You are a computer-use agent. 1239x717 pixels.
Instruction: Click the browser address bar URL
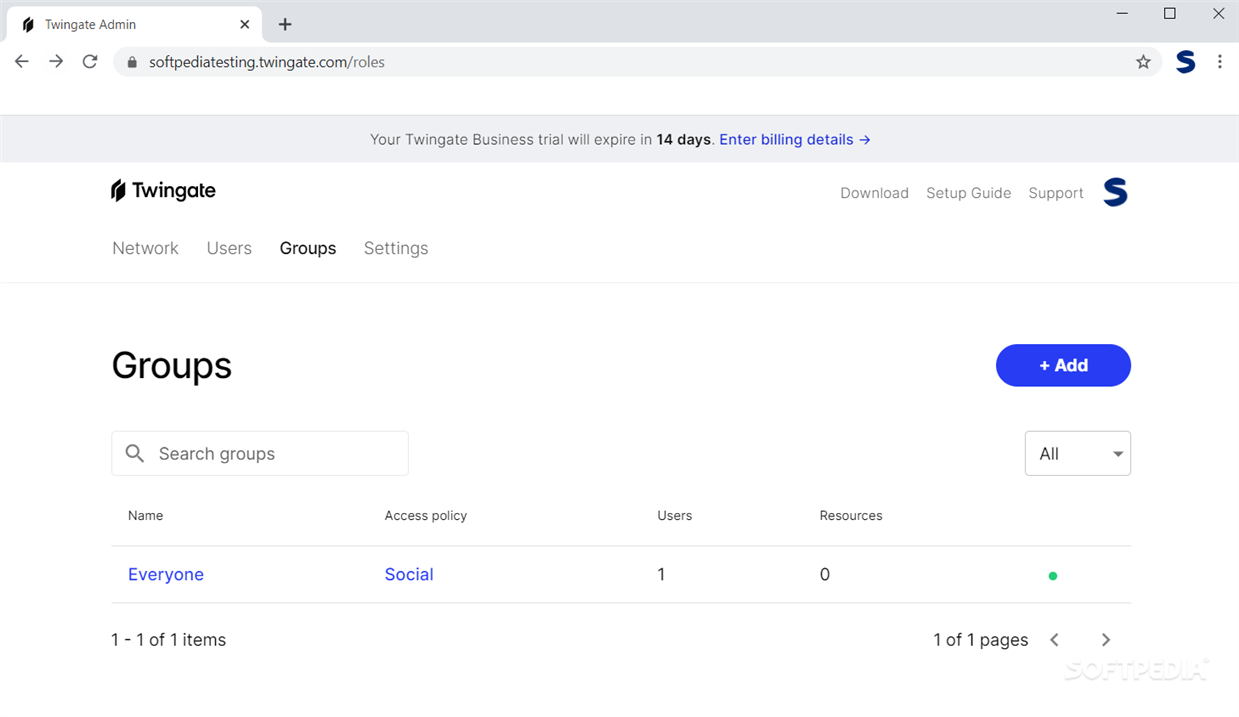coord(267,62)
